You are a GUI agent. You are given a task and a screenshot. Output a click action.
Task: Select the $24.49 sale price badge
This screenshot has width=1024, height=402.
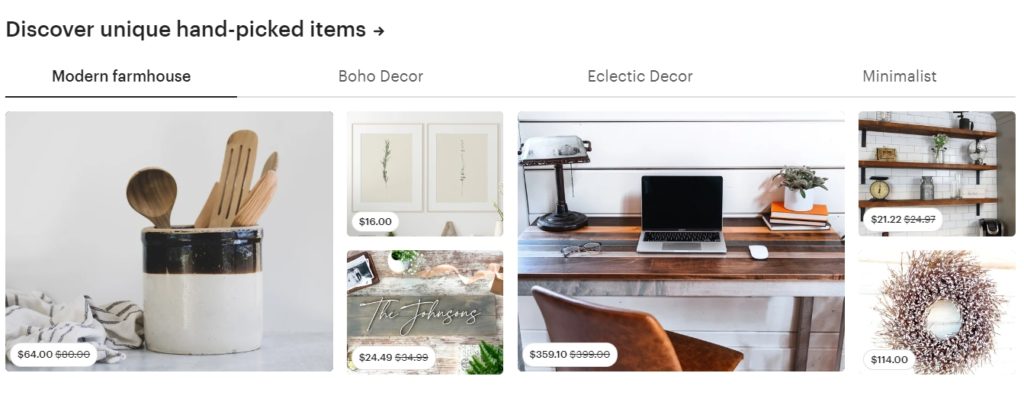tap(393, 358)
